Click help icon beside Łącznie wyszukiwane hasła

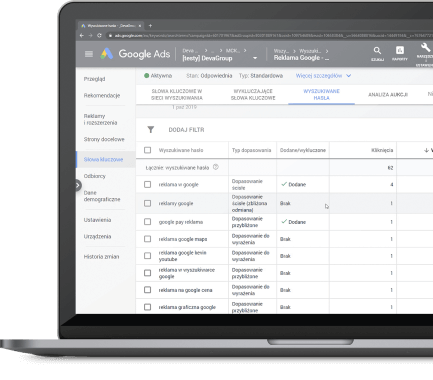click(x=216, y=167)
